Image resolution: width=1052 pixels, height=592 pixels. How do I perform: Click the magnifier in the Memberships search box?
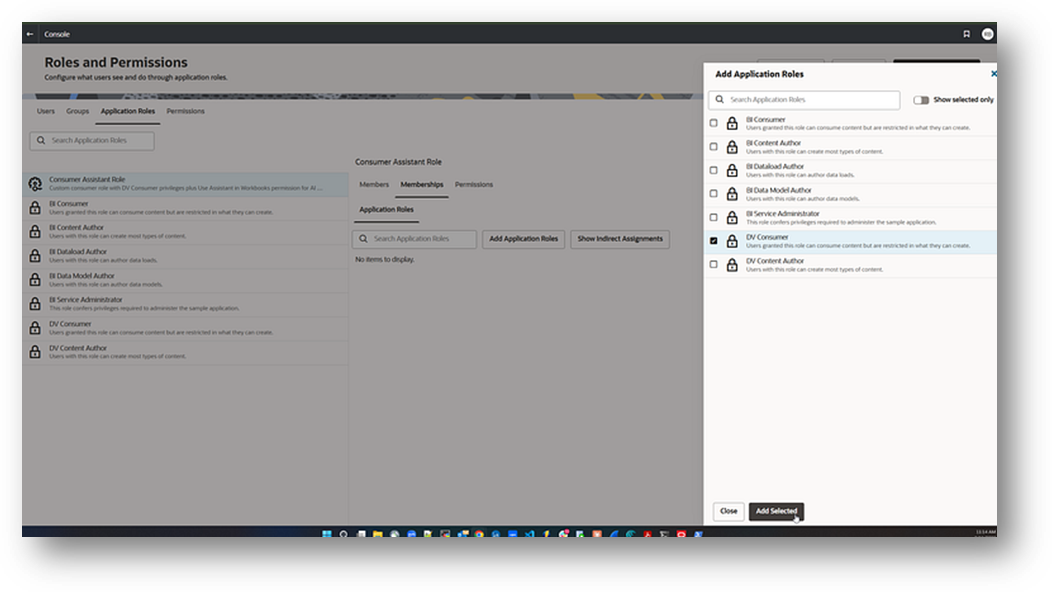tap(363, 238)
